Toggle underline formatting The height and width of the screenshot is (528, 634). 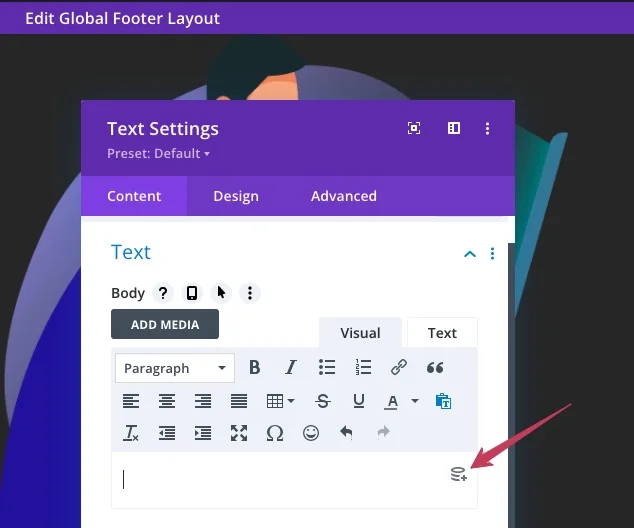pos(359,401)
